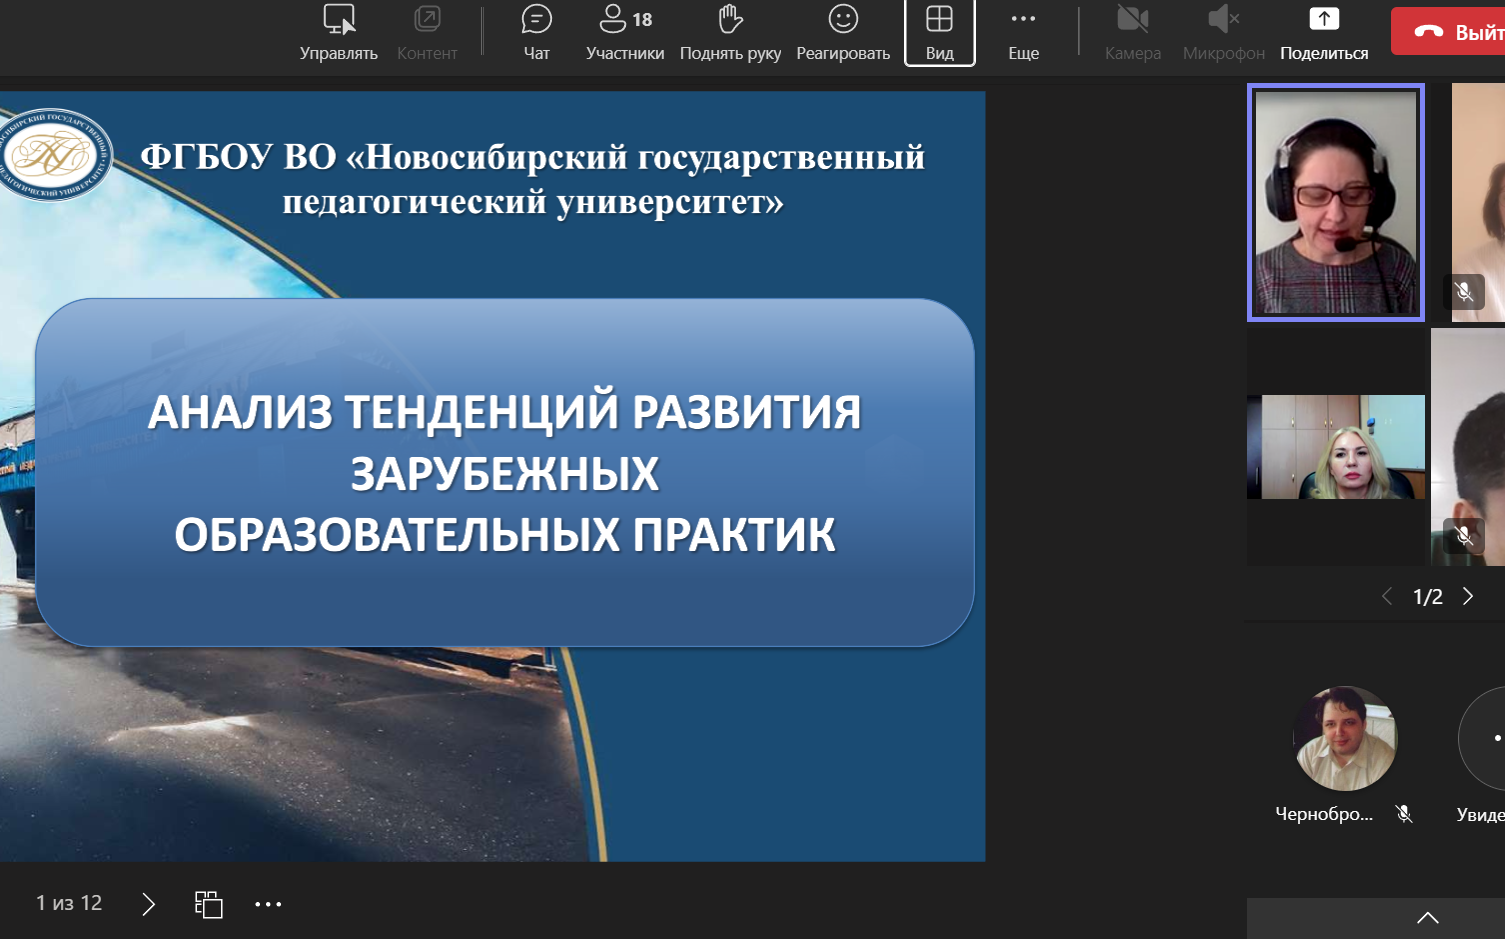Viewport: 1505px width, 939px height.
Task: Select the speaker video with headset
Action: pos(1336,203)
